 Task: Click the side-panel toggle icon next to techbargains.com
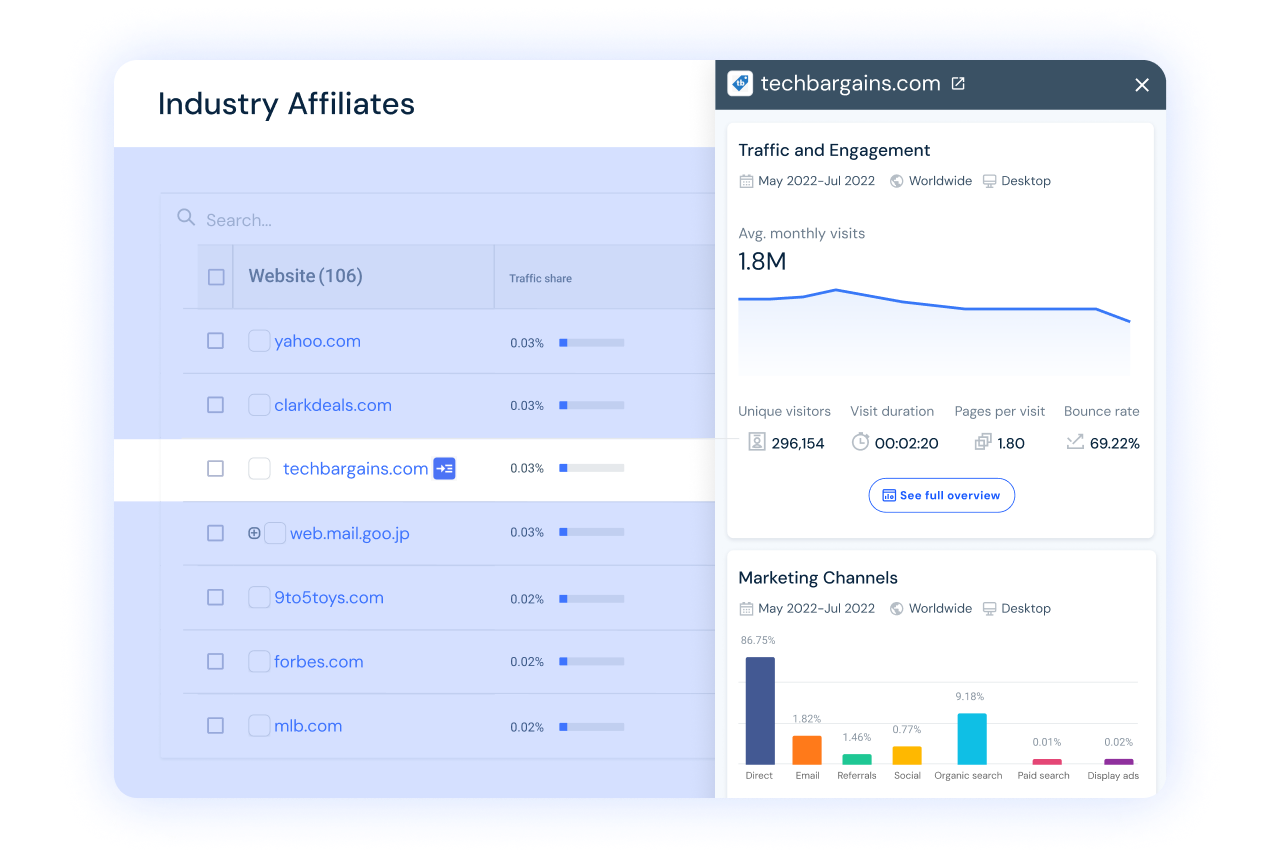(444, 468)
